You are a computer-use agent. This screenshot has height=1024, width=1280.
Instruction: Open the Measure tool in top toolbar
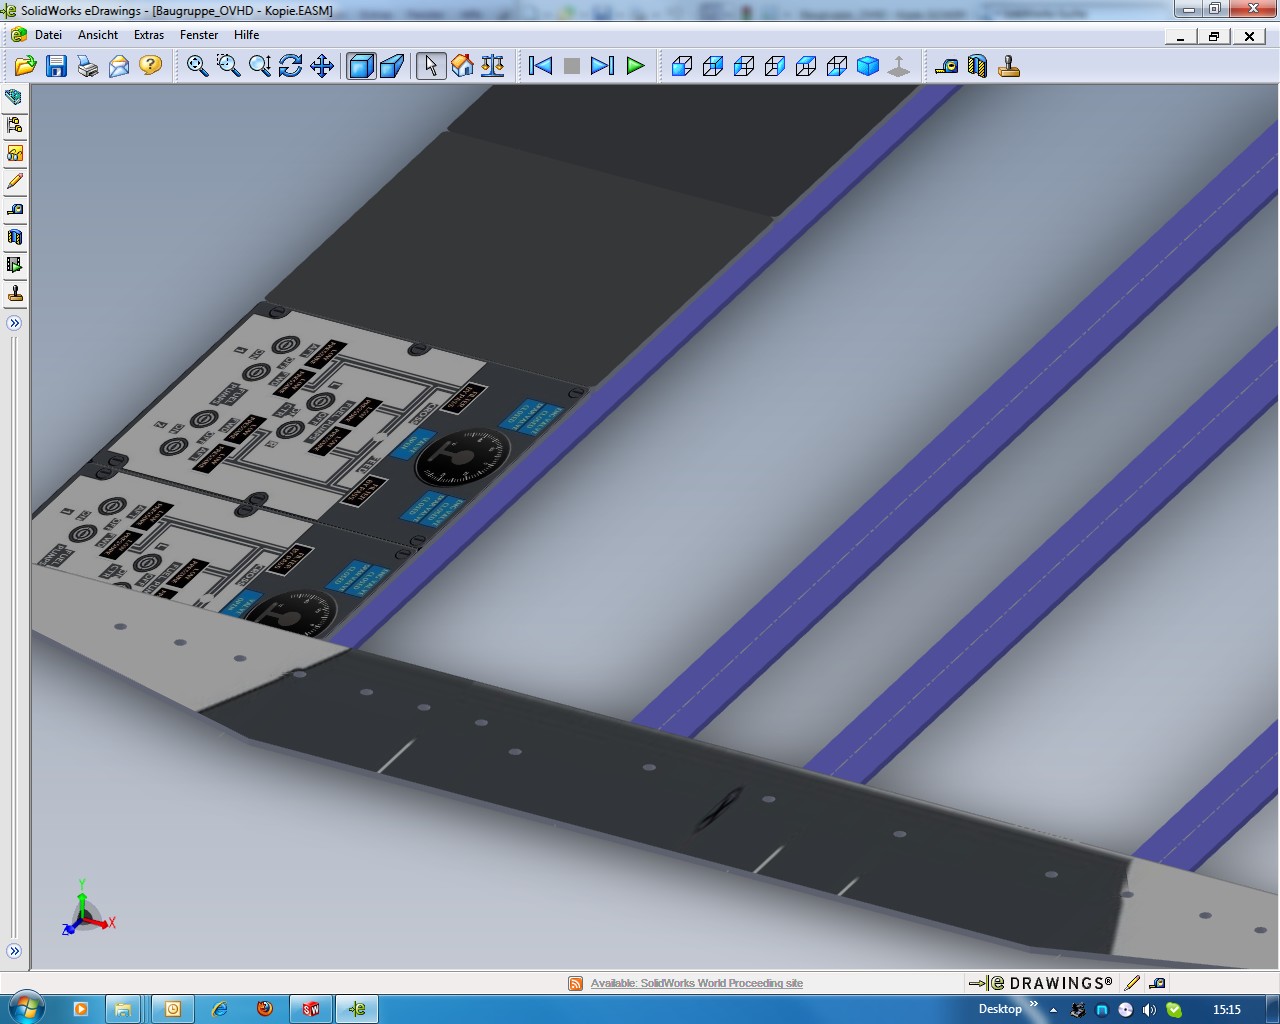point(946,66)
